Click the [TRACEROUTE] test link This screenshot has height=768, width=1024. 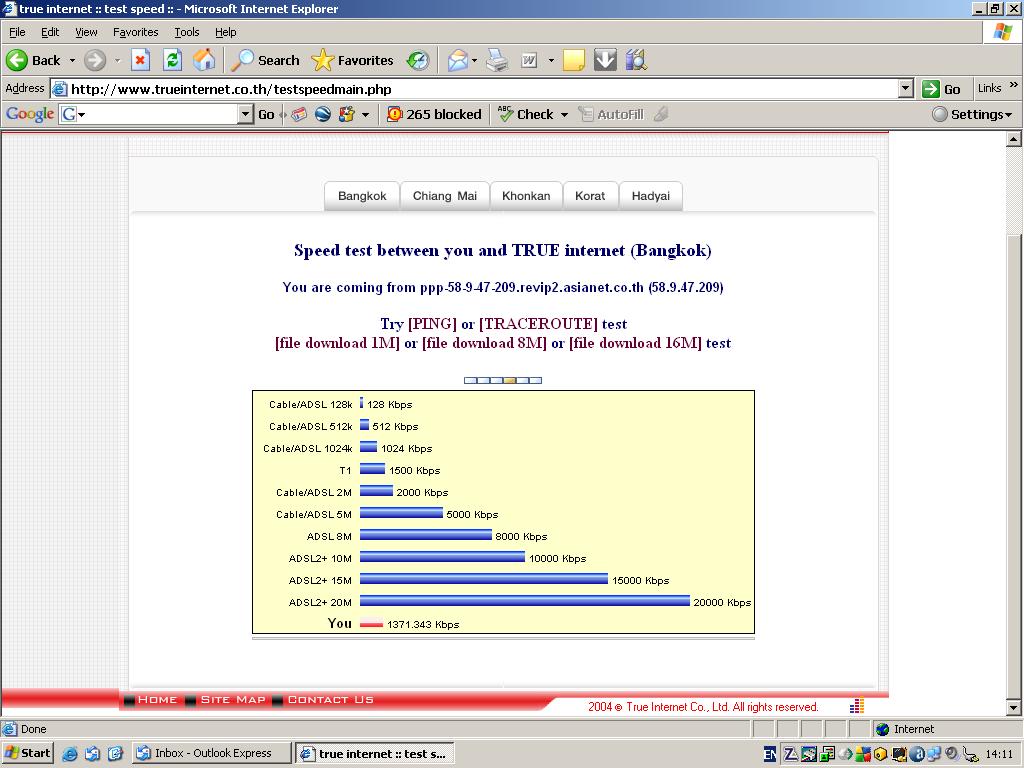click(538, 324)
